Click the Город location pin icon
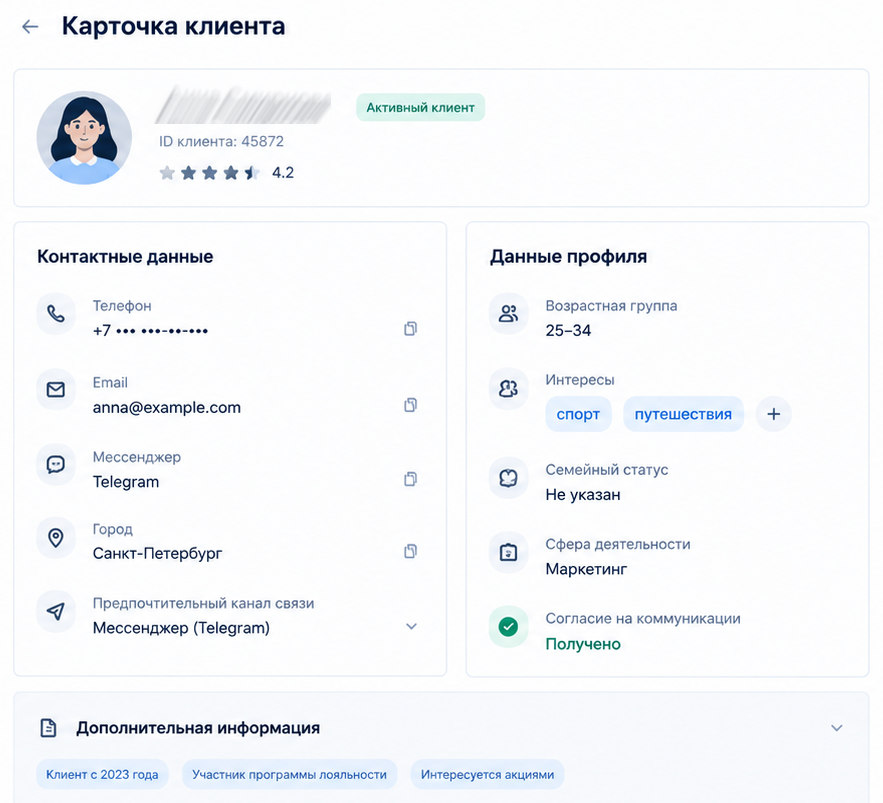 (x=56, y=538)
